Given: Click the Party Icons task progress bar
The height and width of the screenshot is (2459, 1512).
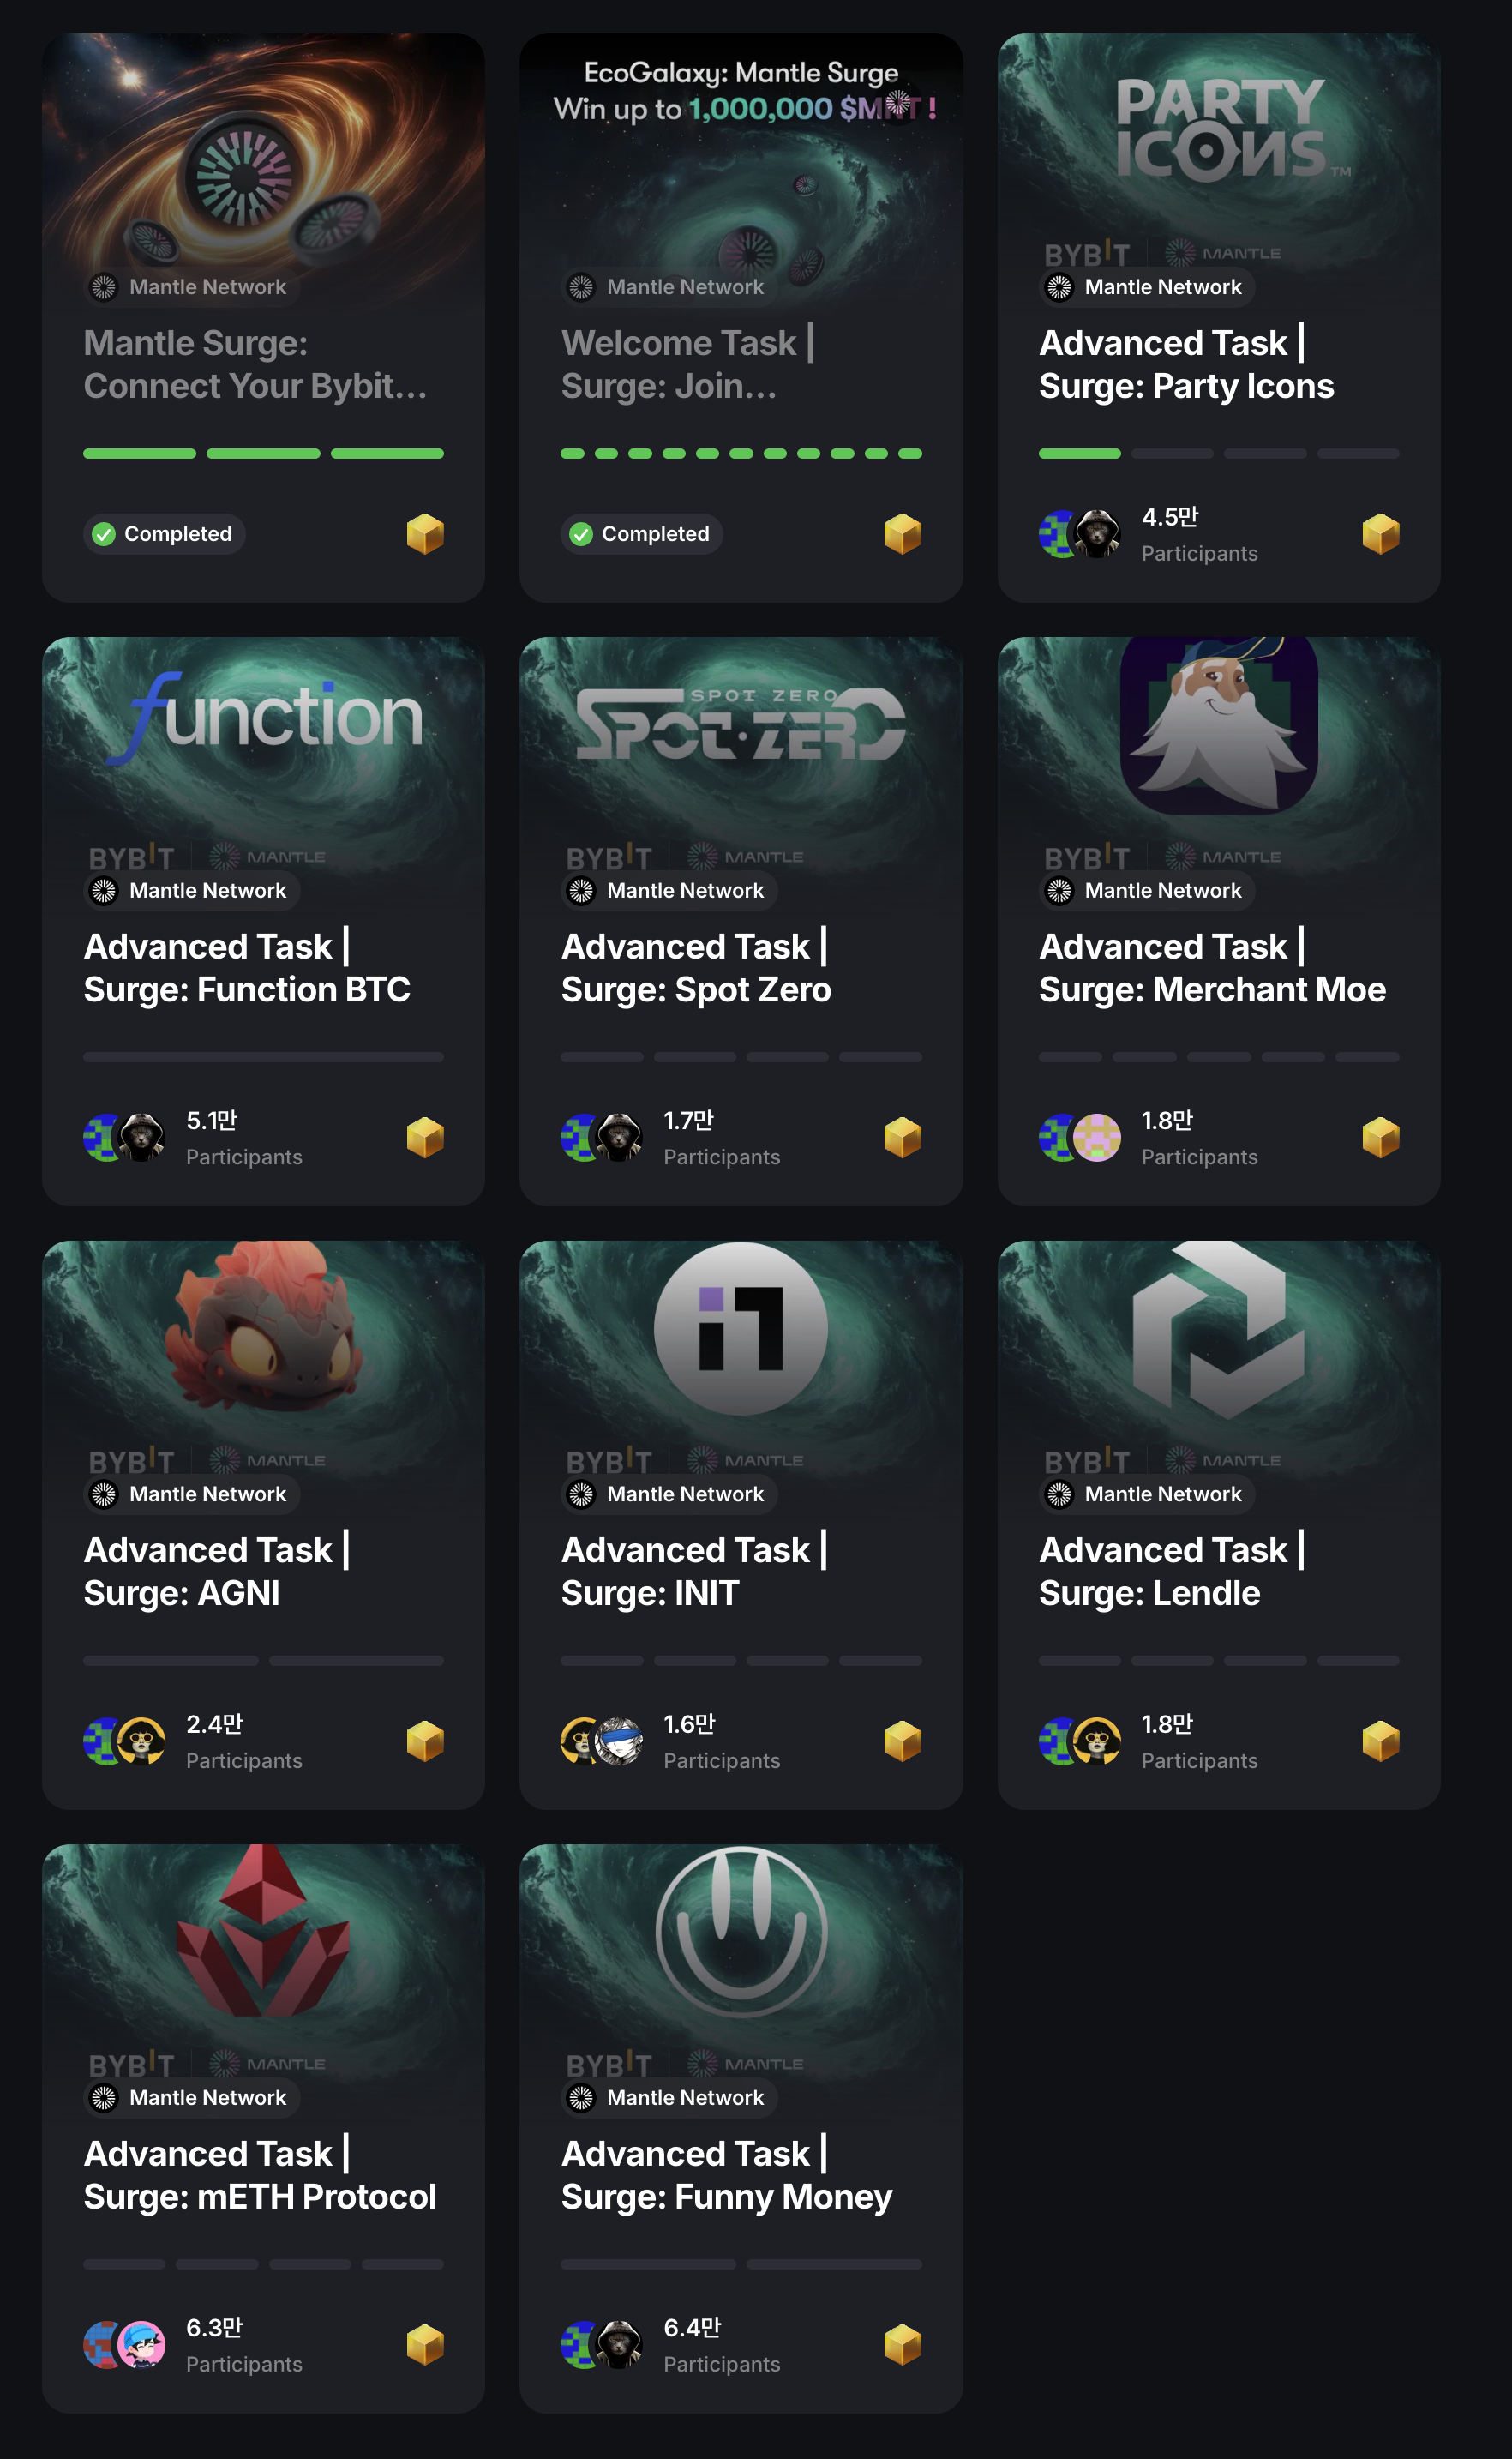Looking at the screenshot, I should click(x=1219, y=454).
